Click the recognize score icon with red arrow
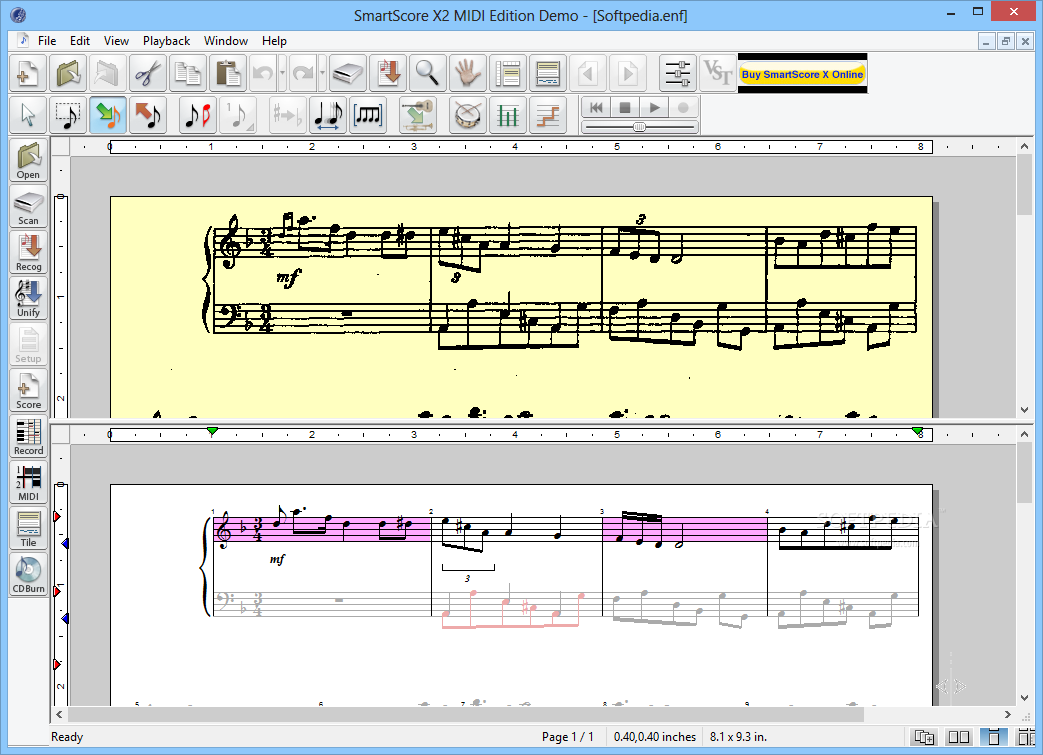 pos(388,73)
